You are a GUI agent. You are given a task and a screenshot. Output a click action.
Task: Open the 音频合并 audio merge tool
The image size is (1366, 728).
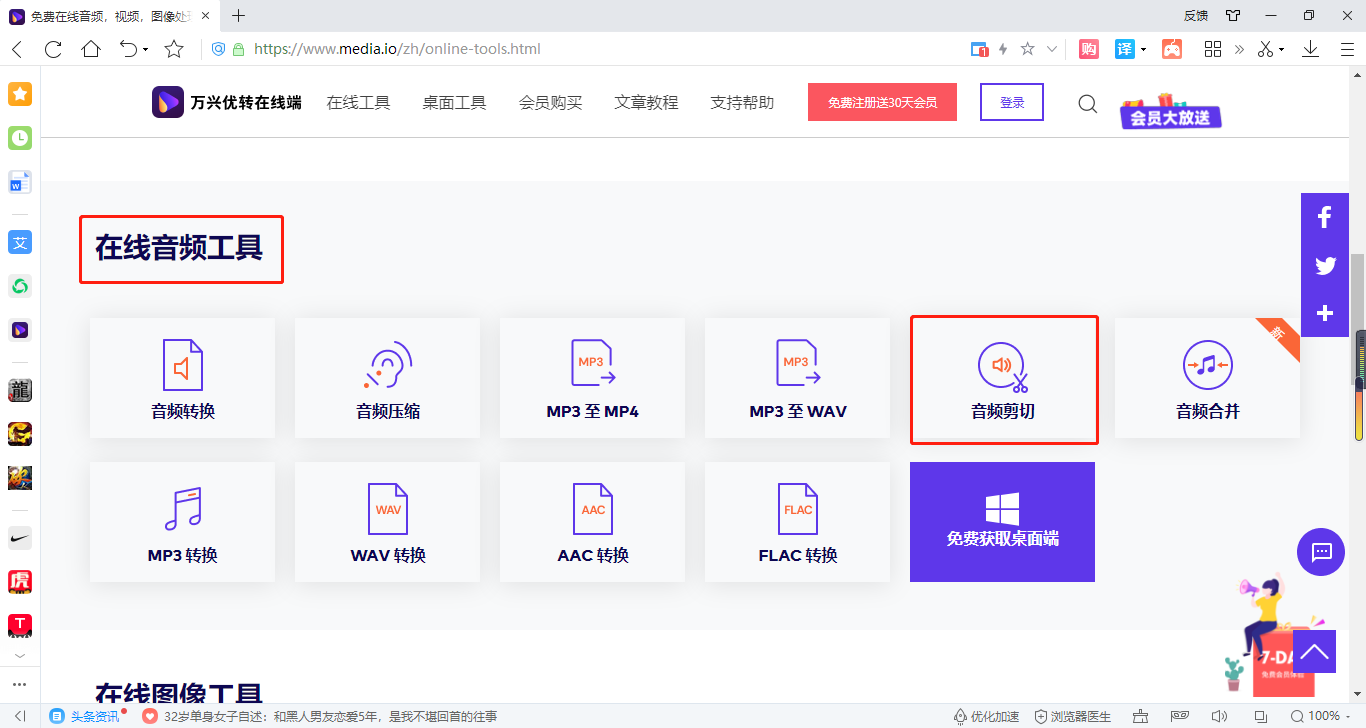tap(1208, 378)
